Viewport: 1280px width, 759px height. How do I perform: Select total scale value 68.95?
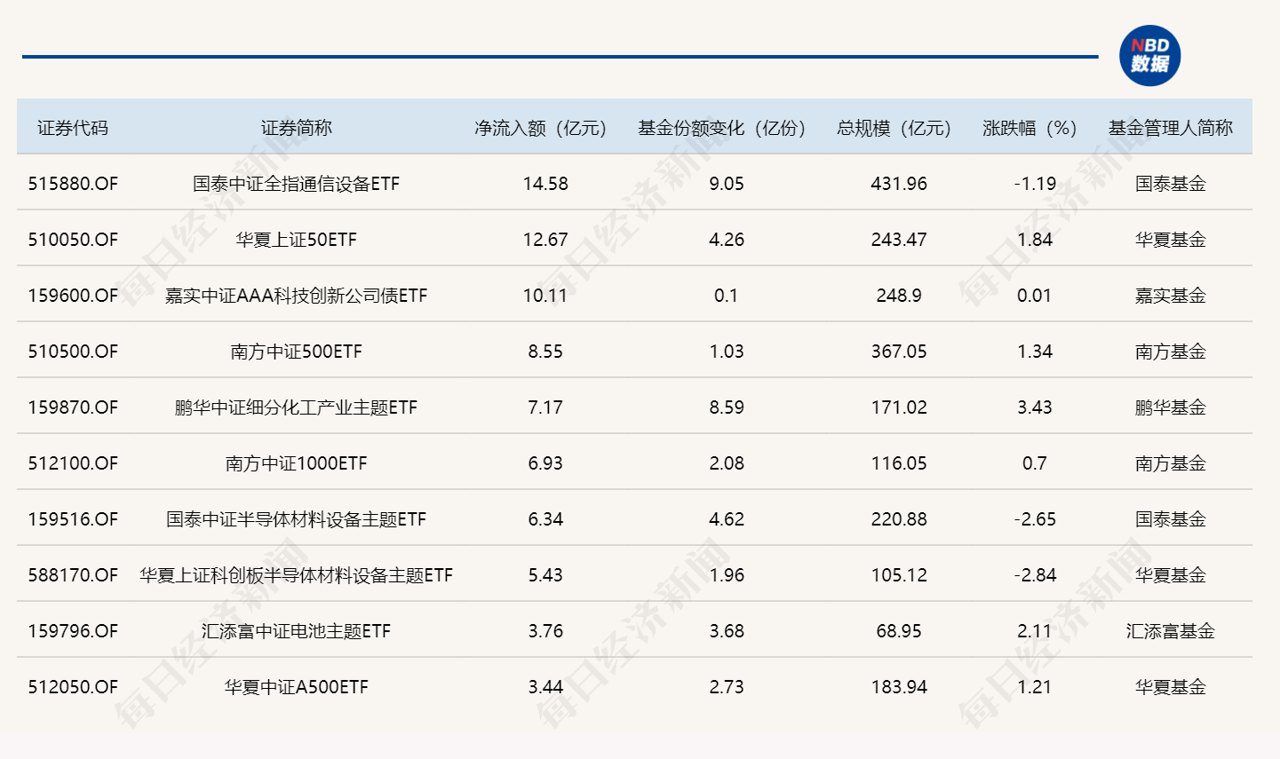tap(898, 632)
